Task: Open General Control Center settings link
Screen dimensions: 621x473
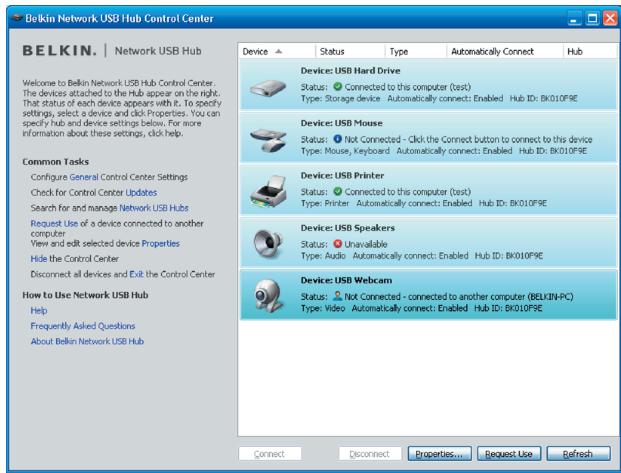Action: 84,177
